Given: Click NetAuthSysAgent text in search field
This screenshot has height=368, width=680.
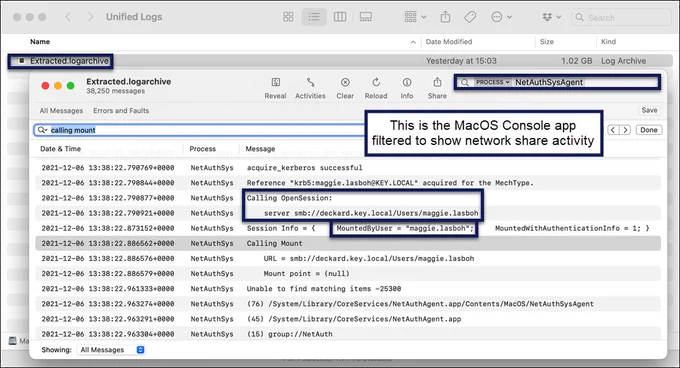Looking at the screenshot, I should coord(549,82).
